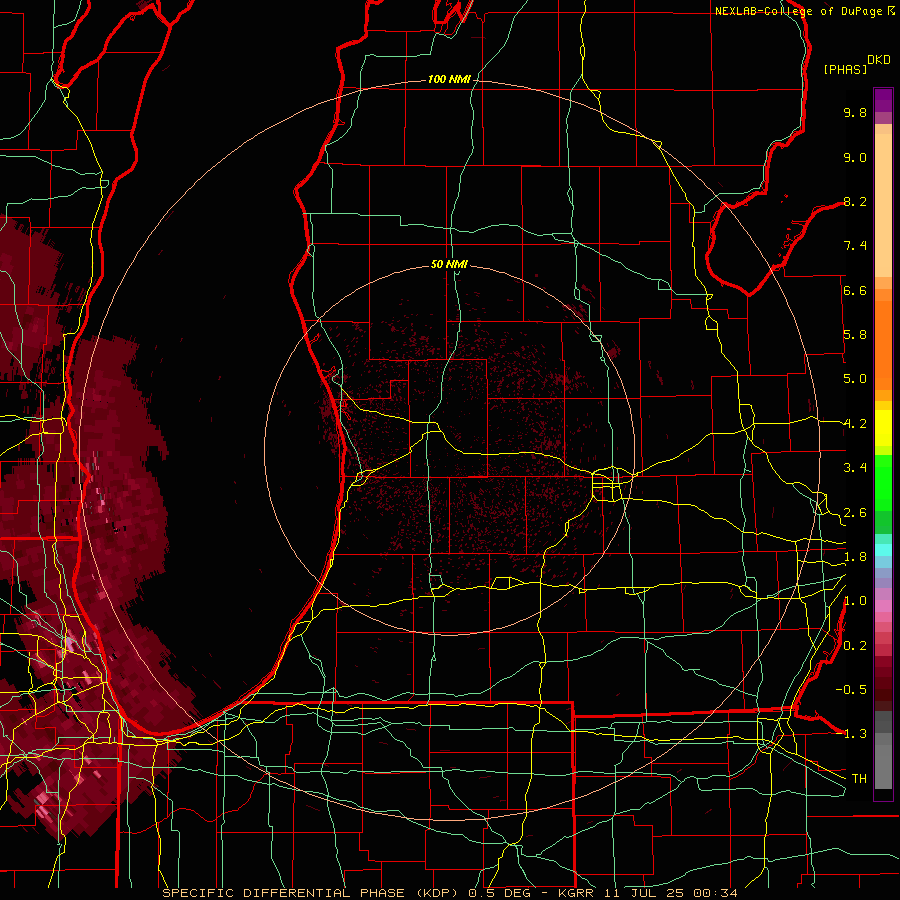Pick the purple segment at the top of the color bar
This screenshot has width=900, height=900.
tap(883, 100)
